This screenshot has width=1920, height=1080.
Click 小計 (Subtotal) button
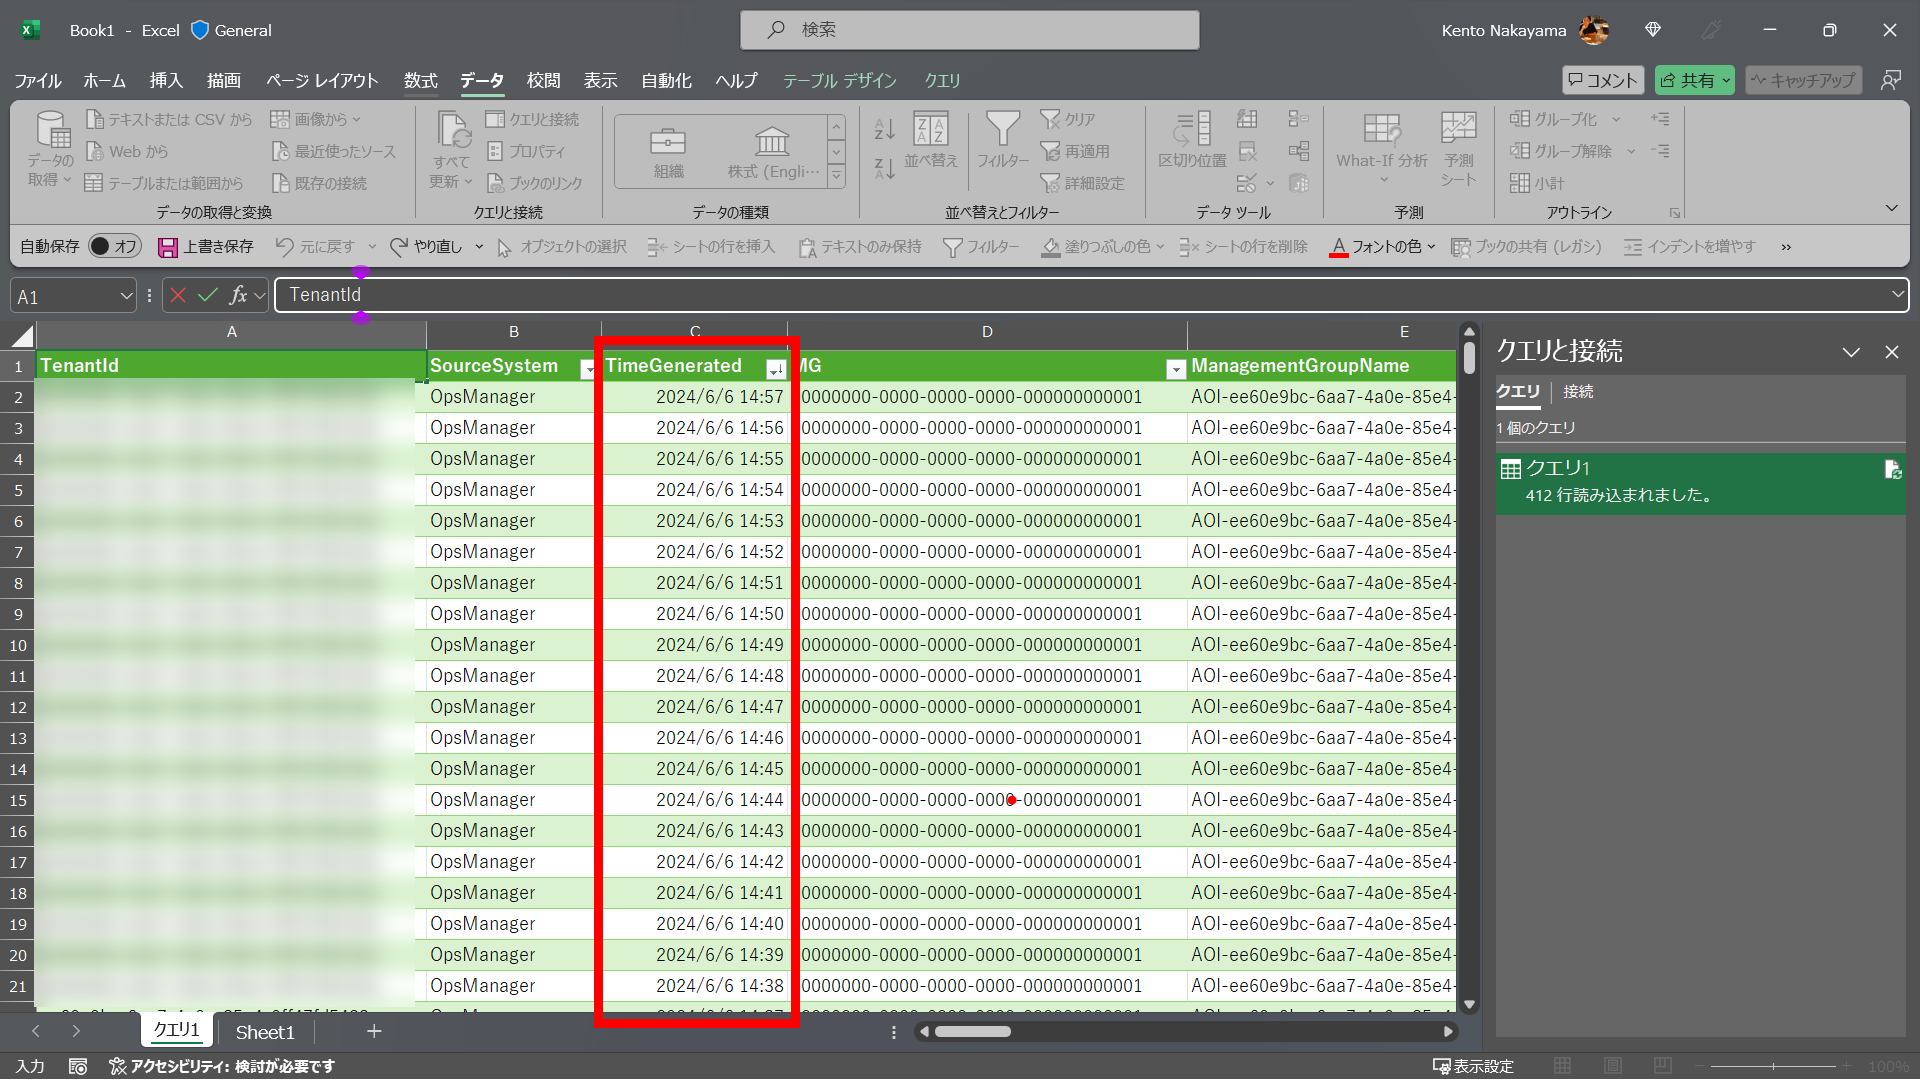coord(1537,183)
